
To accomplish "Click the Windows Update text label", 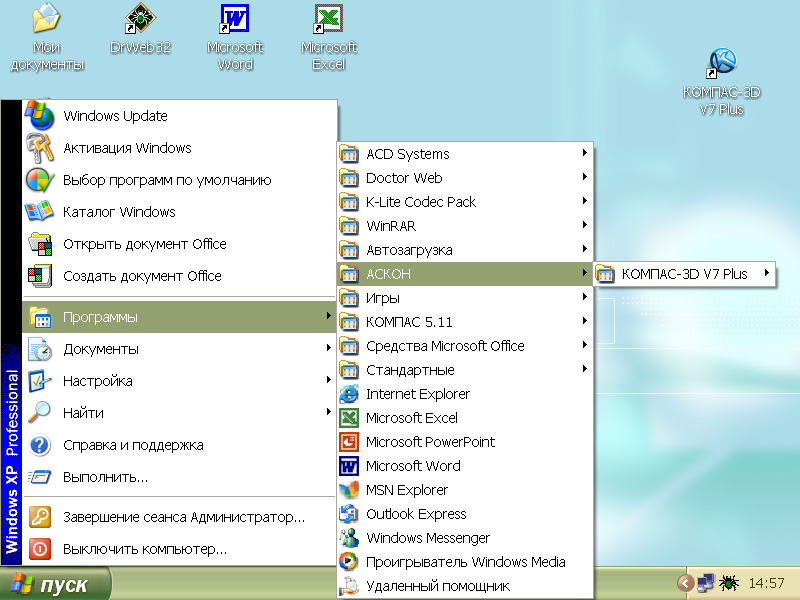I will point(115,116).
